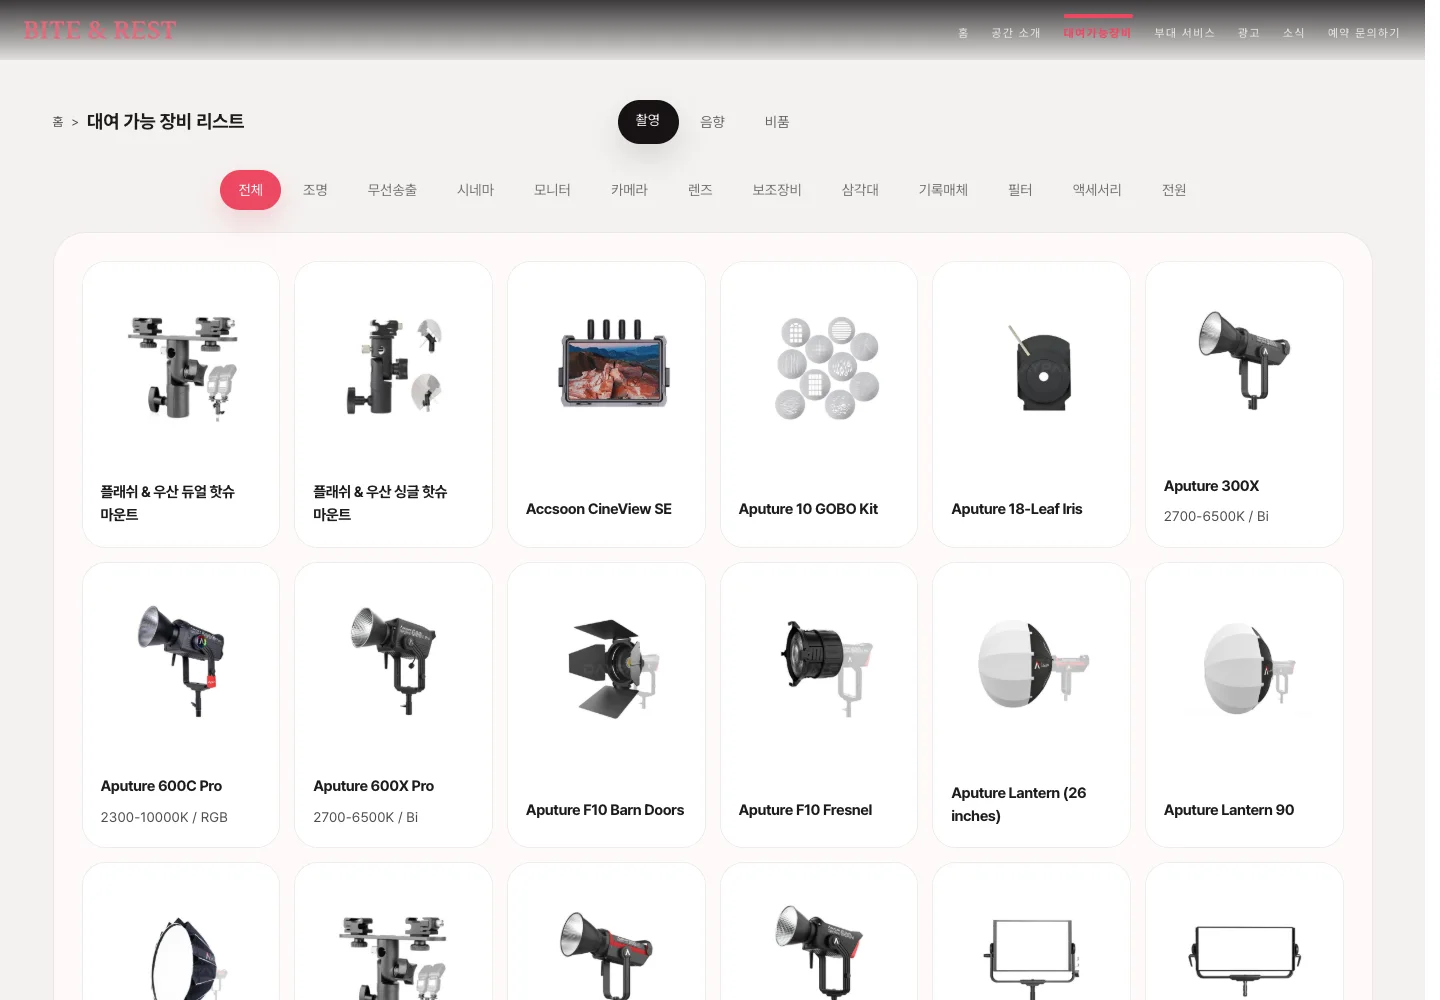1440x1000 pixels.
Task: Filter equipment by 전원
Action: (1174, 190)
